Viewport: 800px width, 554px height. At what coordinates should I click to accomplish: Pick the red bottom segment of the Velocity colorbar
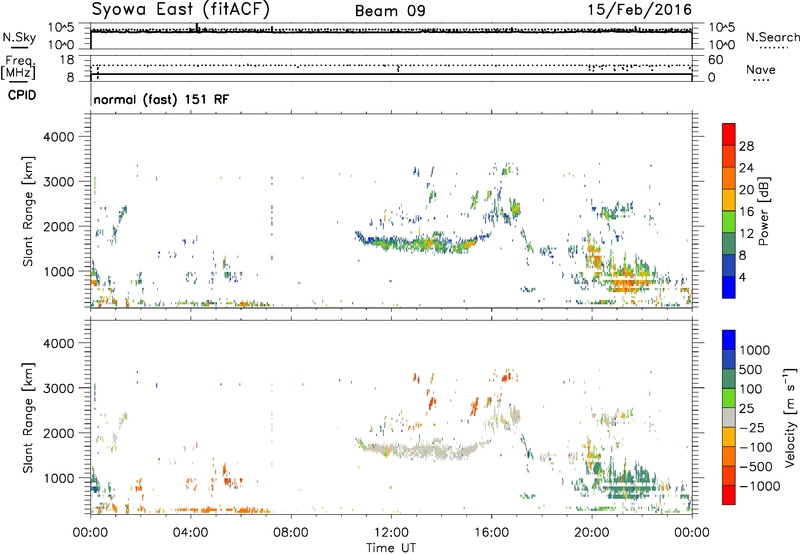pos(729,495)
